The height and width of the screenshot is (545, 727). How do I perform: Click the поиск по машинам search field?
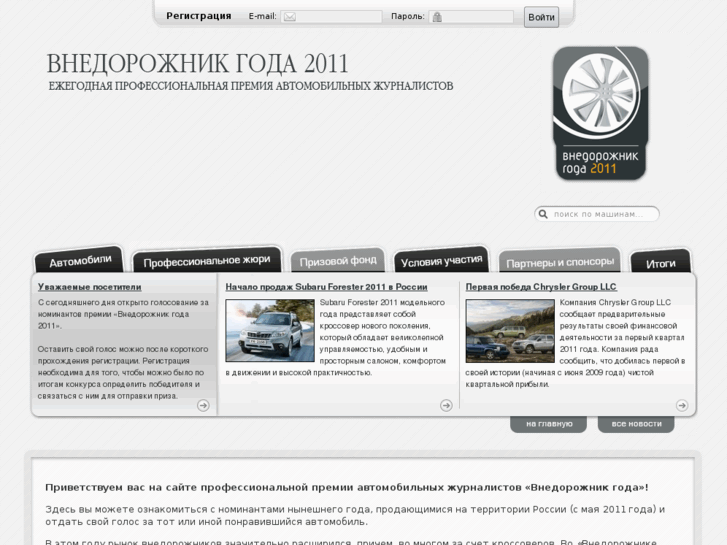click(597, 214)
